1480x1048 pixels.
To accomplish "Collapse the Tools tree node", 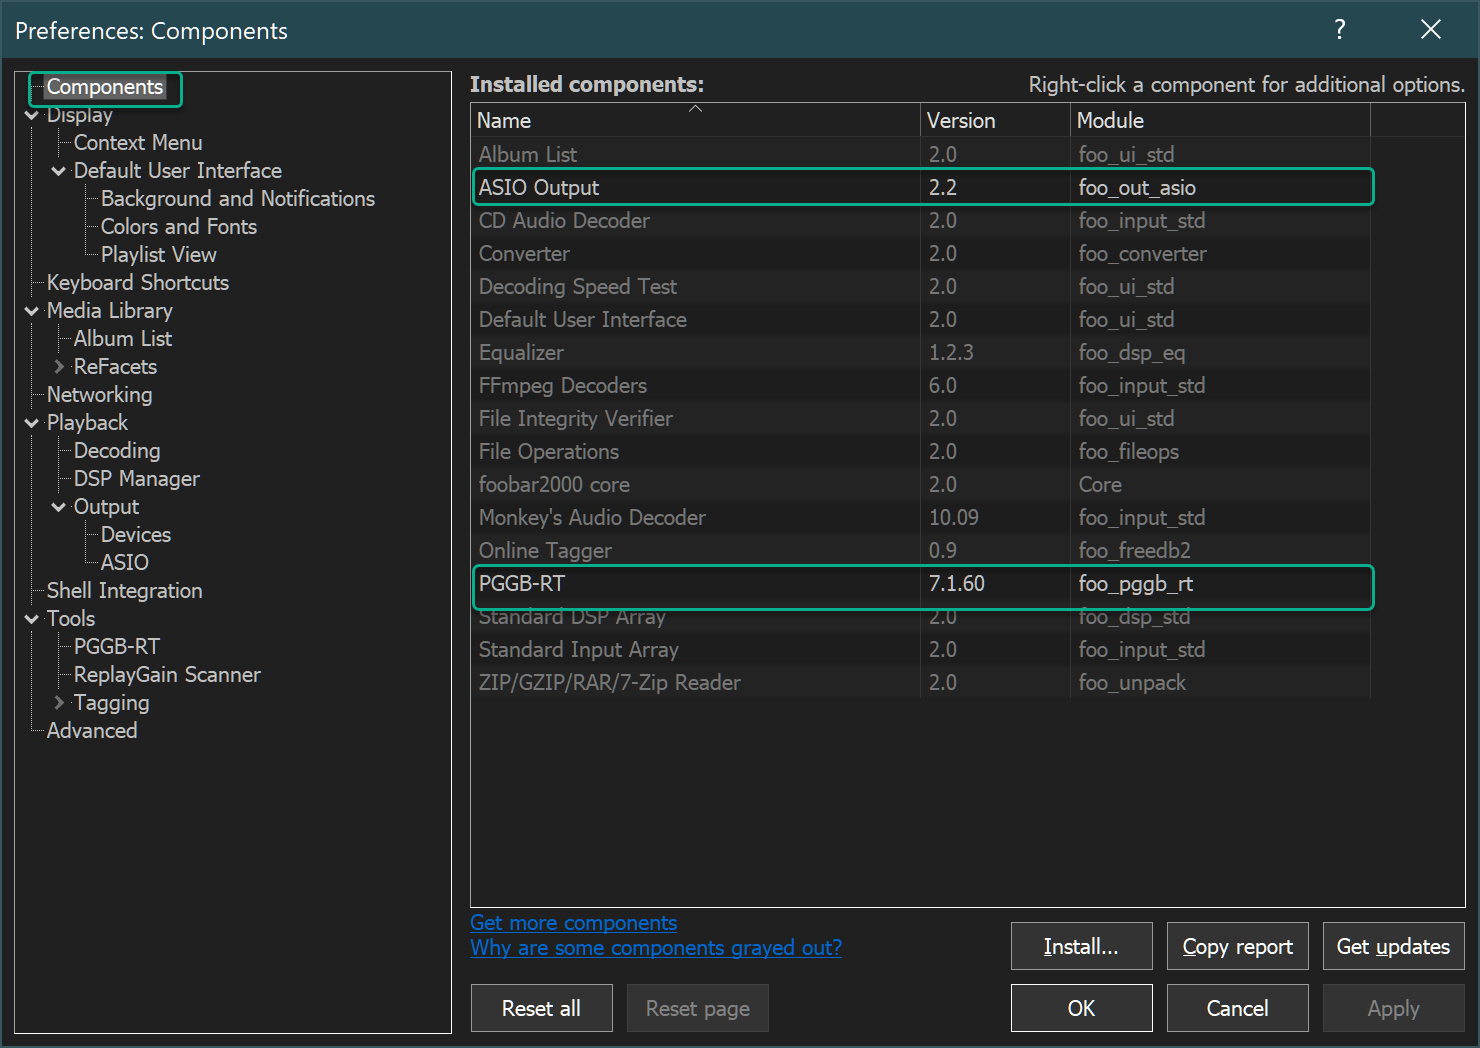I will pyautogui.click(x=32, y=619).
